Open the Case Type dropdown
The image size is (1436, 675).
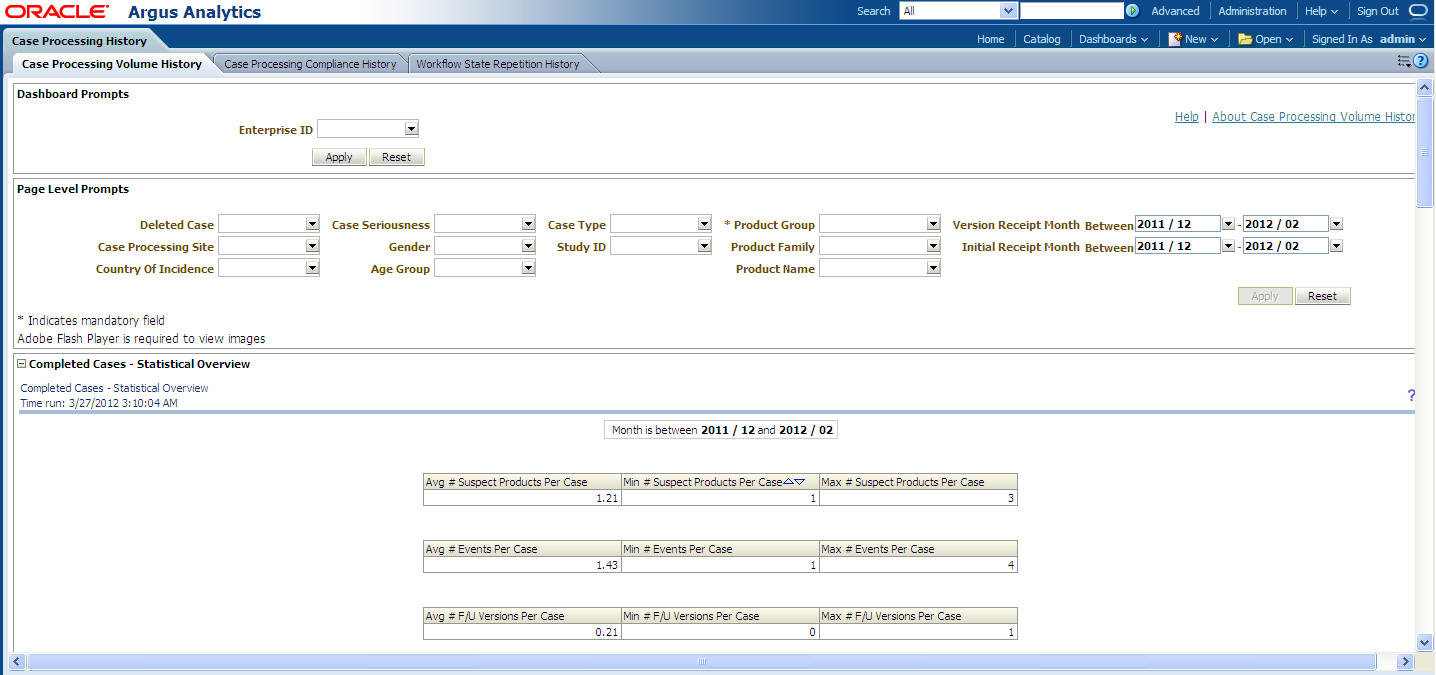[x=704, y=224]
